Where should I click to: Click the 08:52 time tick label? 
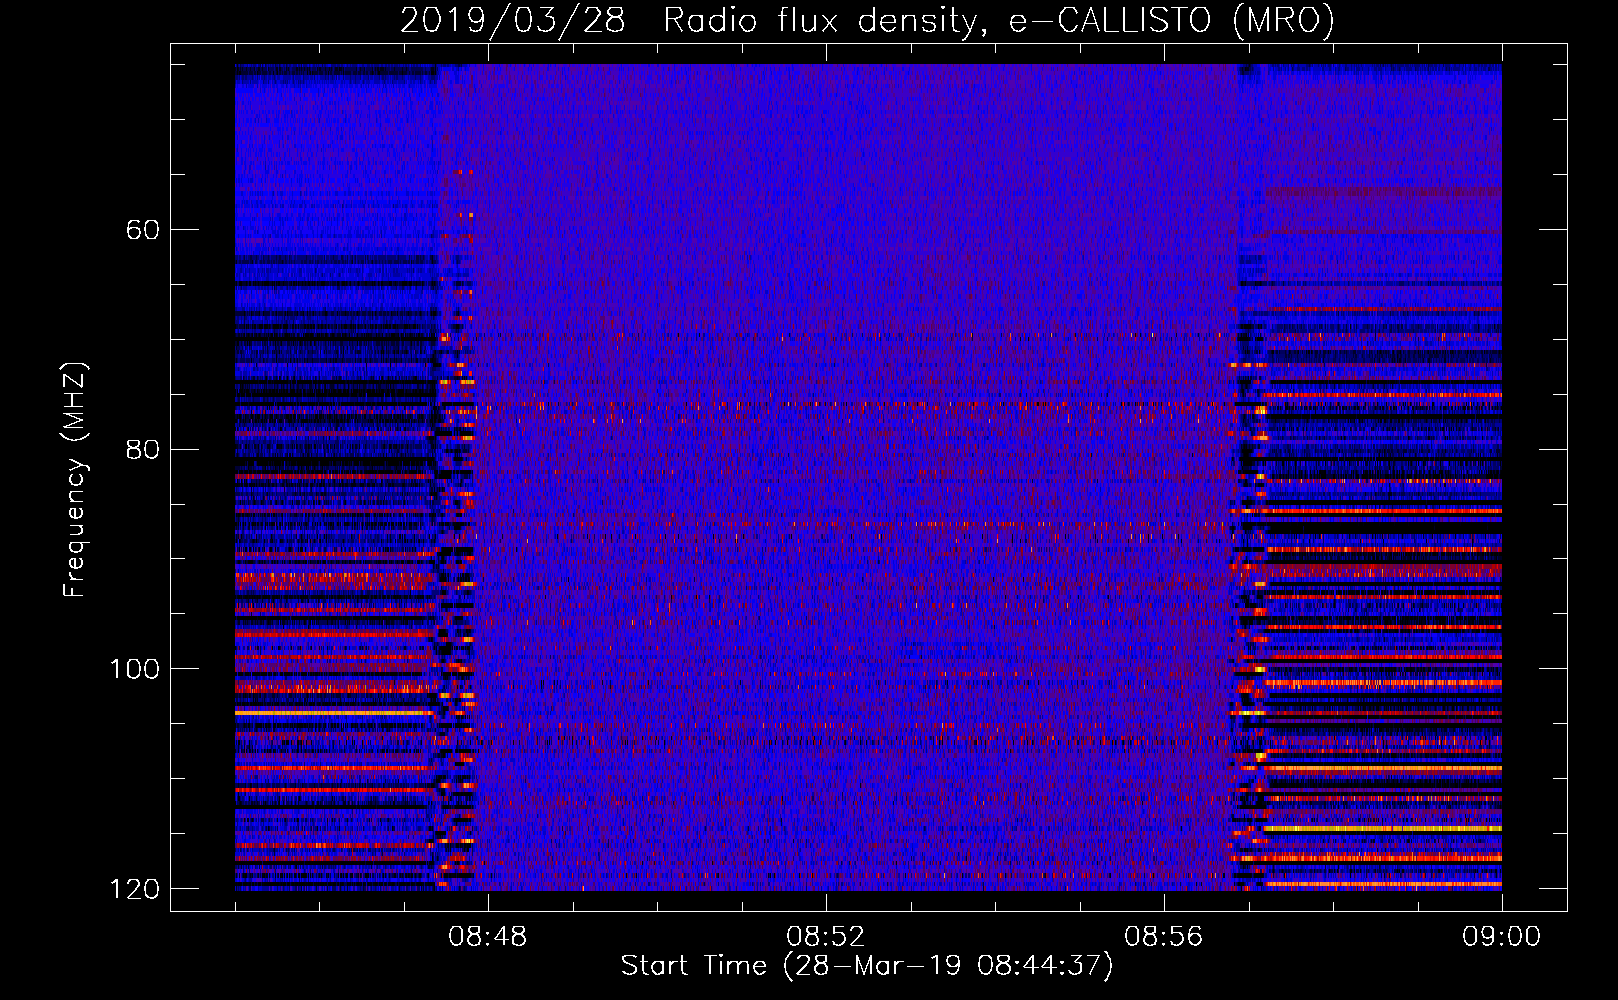(826, 937)
